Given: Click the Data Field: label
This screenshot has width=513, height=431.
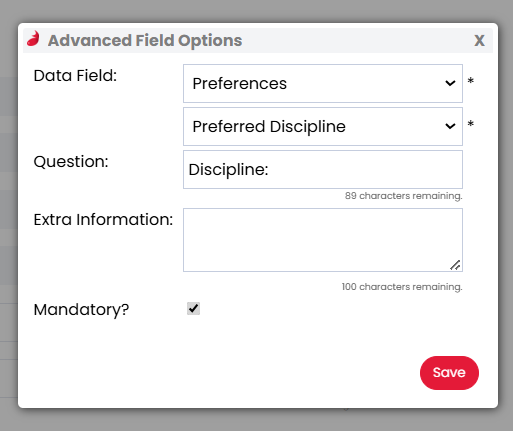Looking at the screenshot, I should pos(75,76).
